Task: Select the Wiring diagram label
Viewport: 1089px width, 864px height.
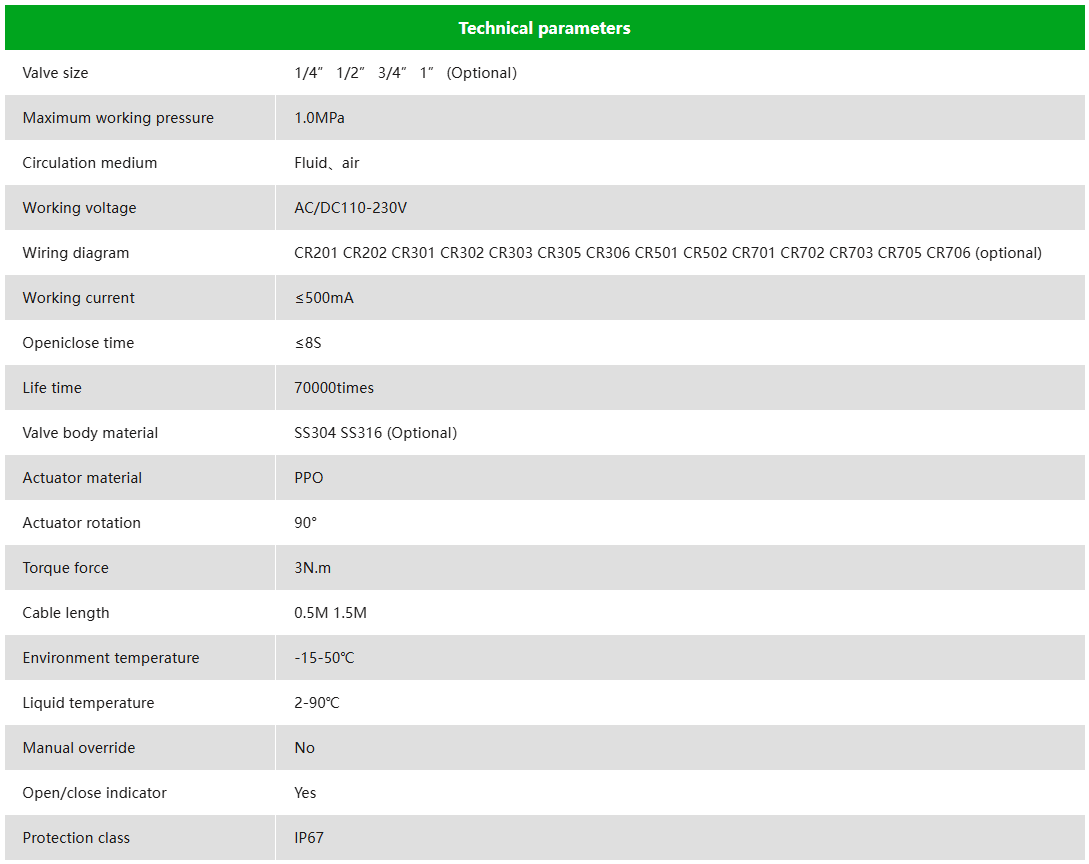Action: pyautogui.click(x=76, y=253)
